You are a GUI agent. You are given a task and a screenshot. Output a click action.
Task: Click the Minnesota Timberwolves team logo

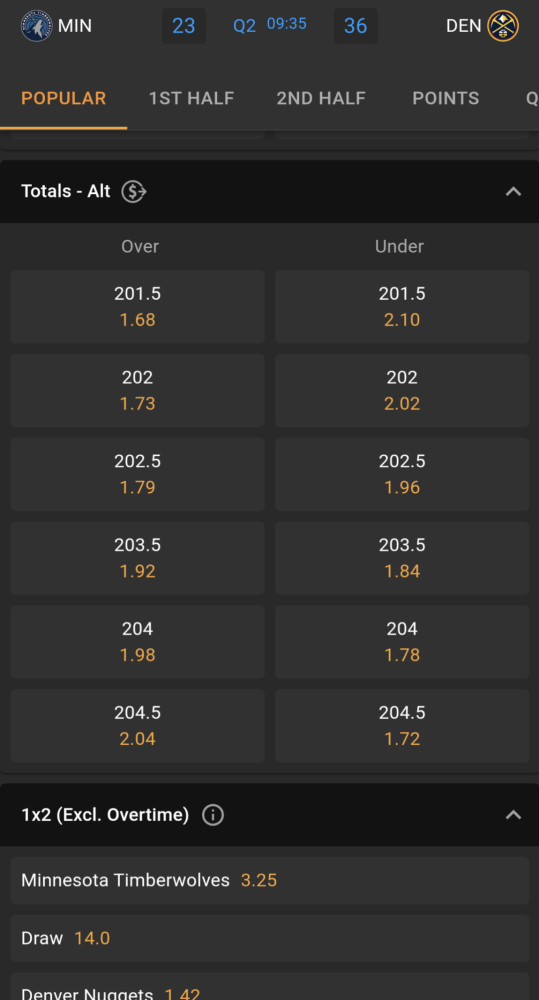[36, 26]
